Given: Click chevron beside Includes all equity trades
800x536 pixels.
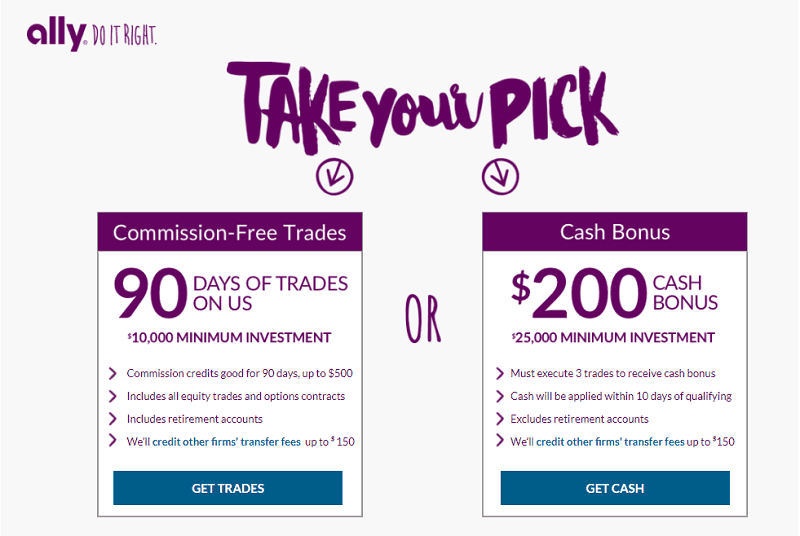Looking at the screenshot, I should tap(113, 396).
